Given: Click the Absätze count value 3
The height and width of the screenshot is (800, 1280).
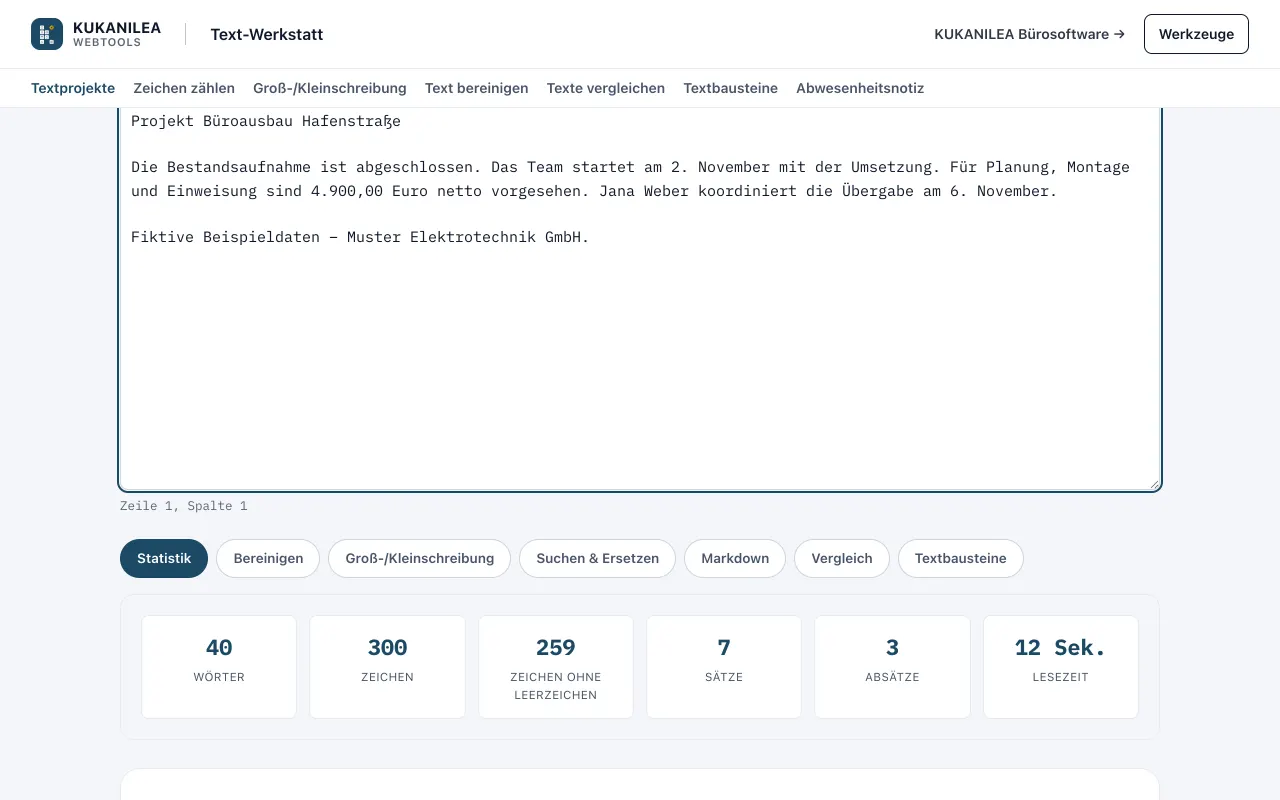Looking at the screenshot, I should coord(892,648).
